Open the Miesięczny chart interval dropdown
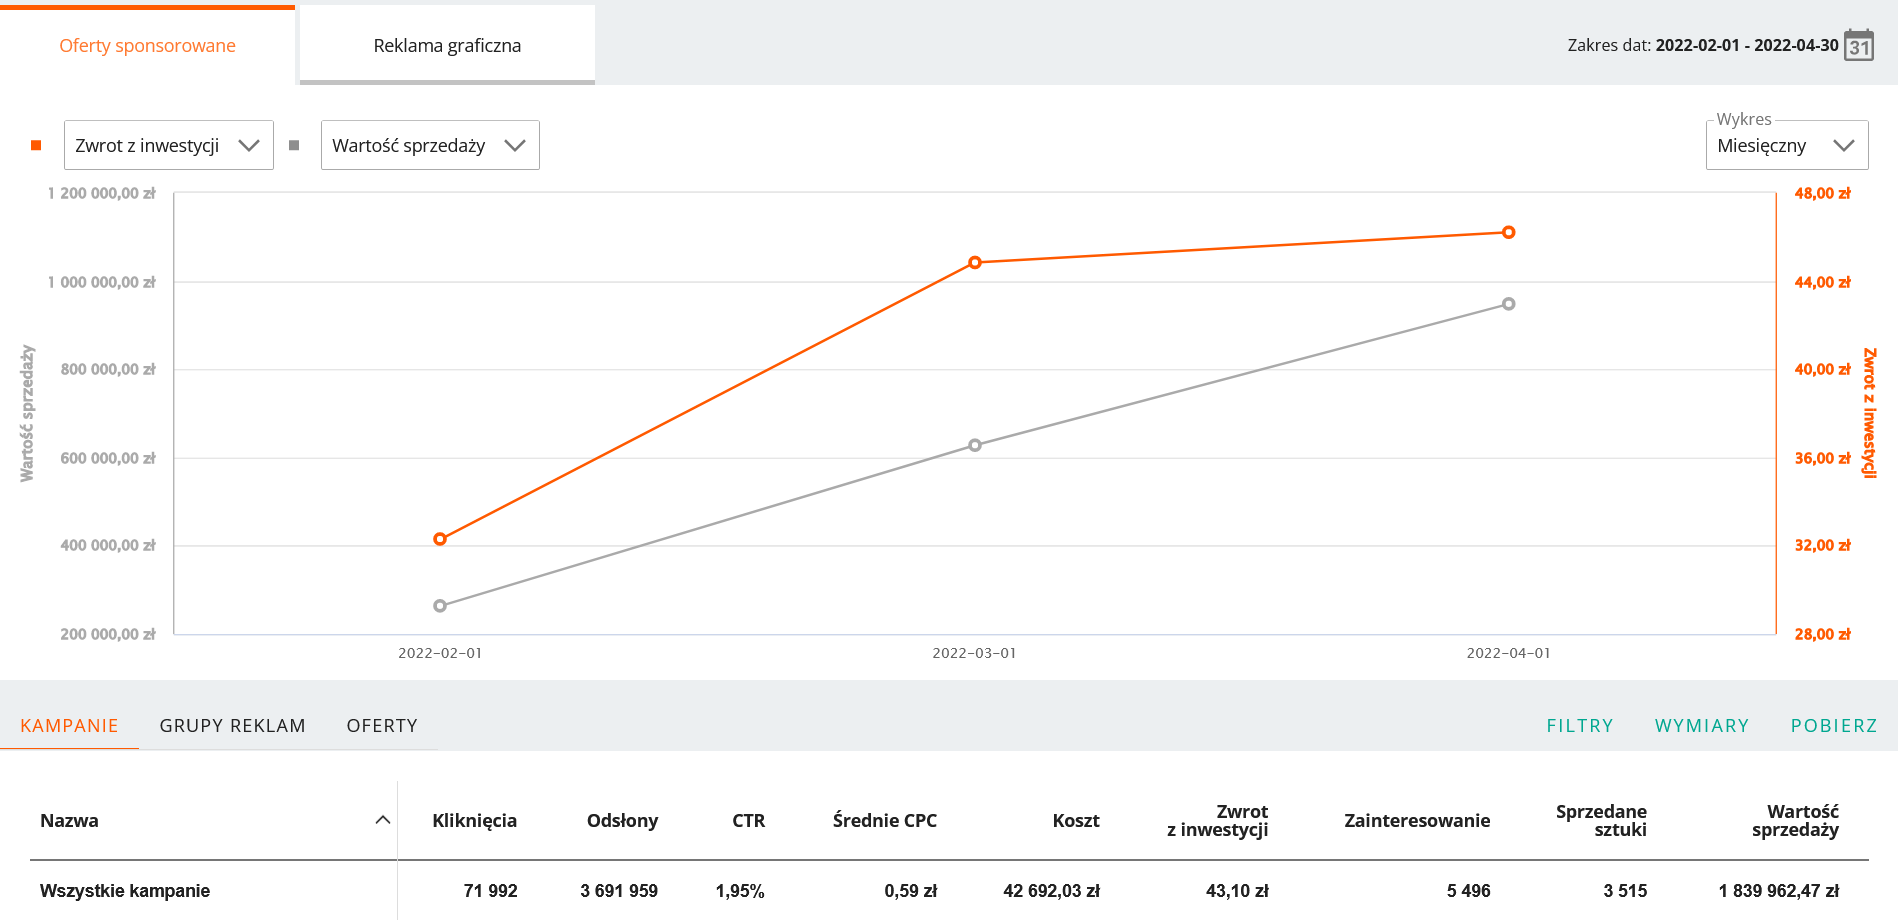 (1785, 146)
